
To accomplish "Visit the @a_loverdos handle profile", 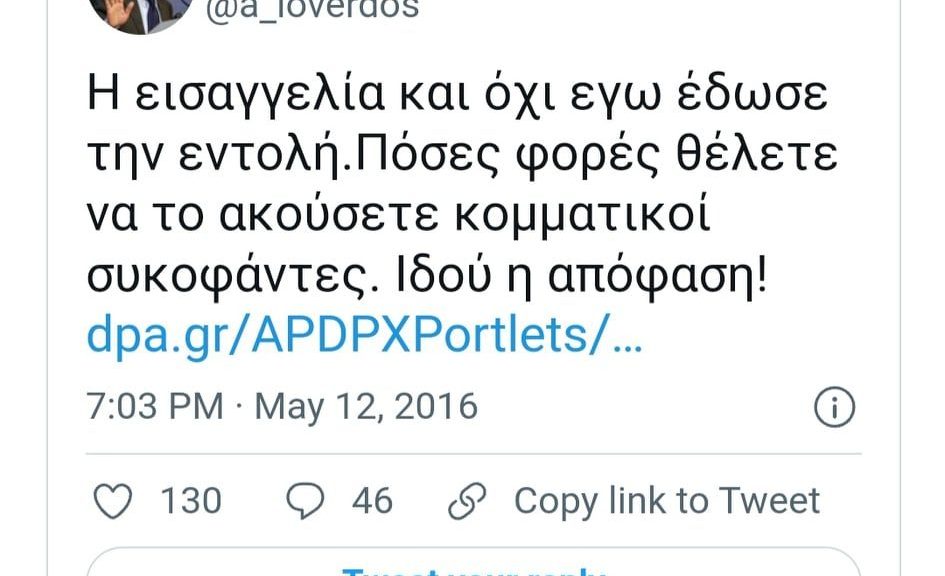I will tap(312, 9).
